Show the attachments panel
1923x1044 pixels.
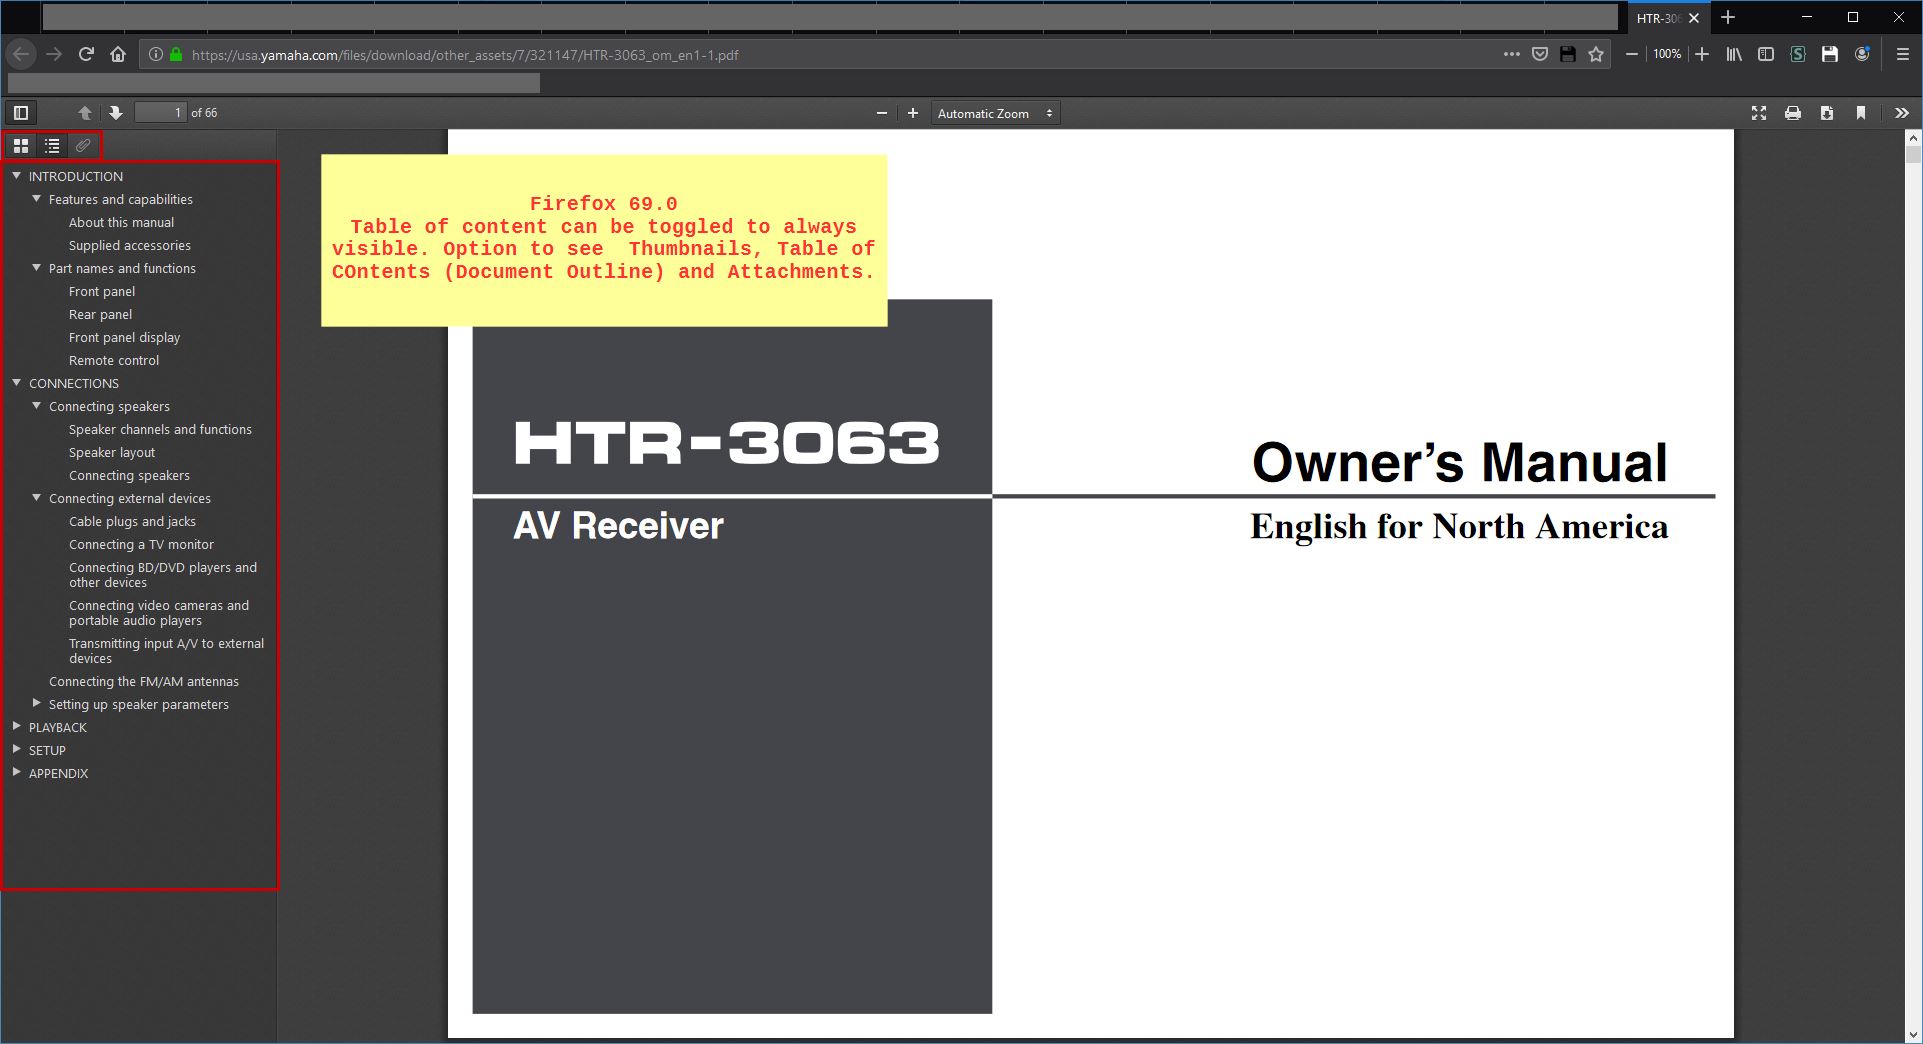82,145
